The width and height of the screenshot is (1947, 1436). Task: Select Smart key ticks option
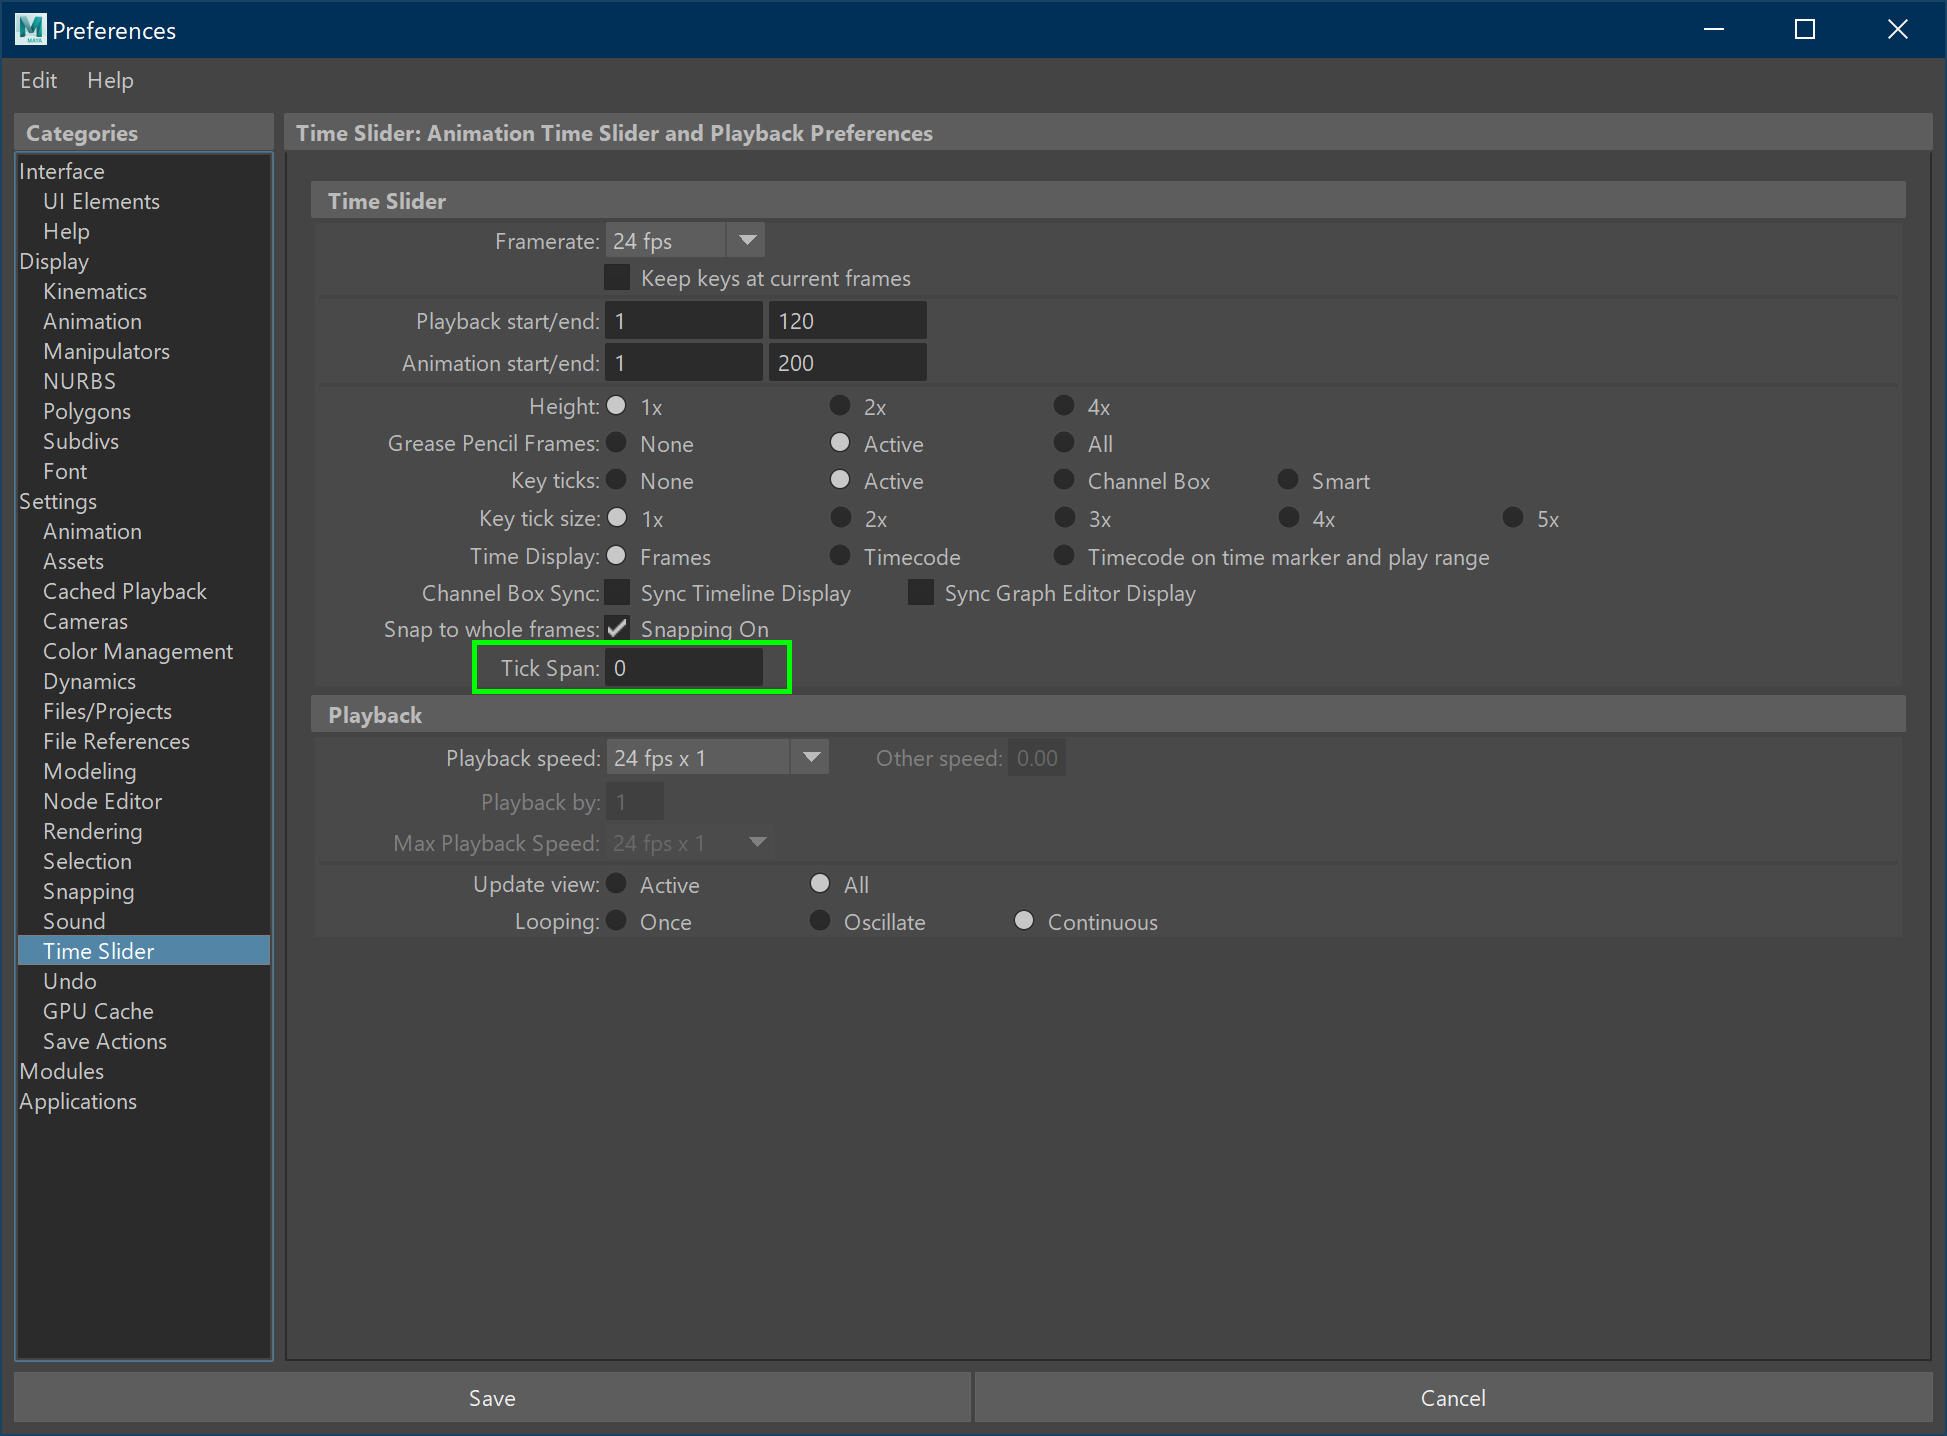[1287, 480]
